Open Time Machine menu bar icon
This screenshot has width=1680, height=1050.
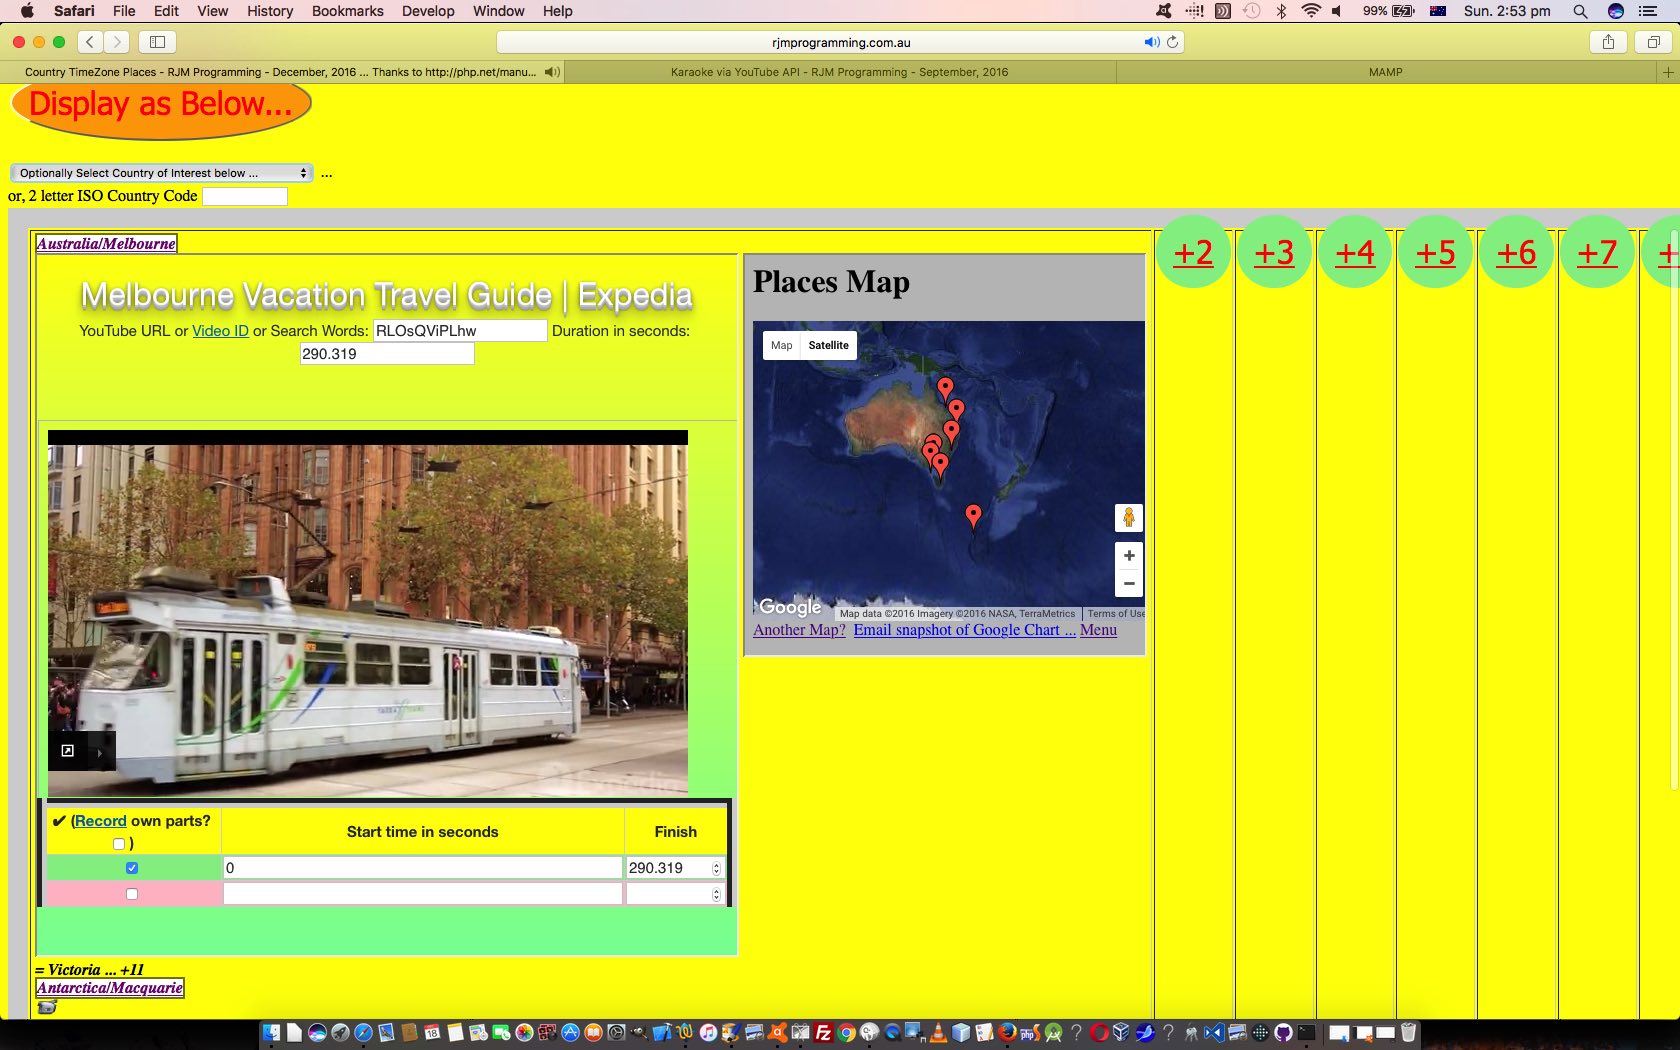click(1251, 11)
